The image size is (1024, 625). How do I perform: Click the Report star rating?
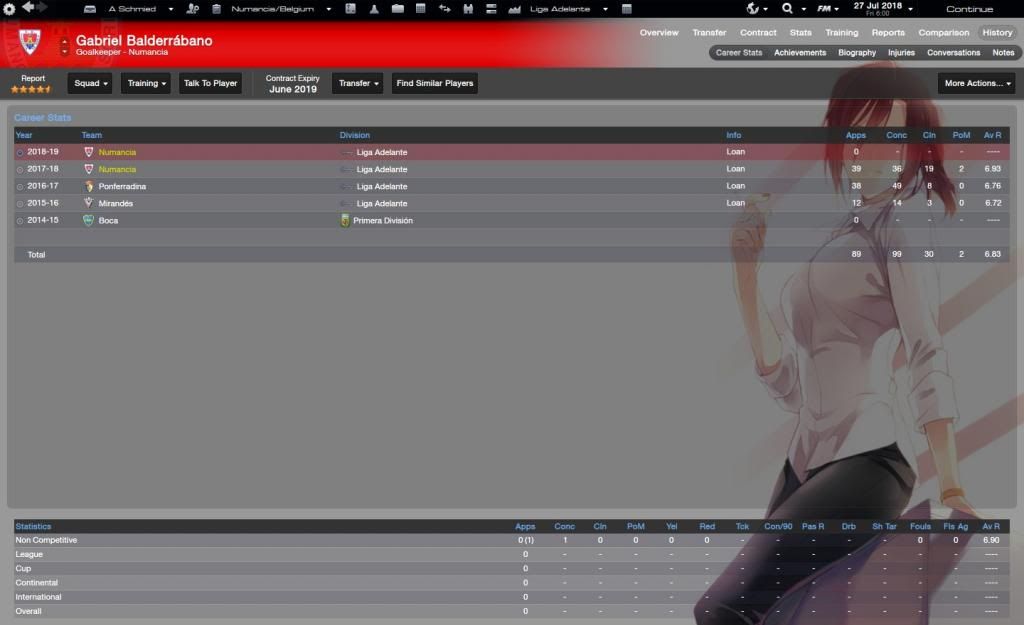(31, 89)
